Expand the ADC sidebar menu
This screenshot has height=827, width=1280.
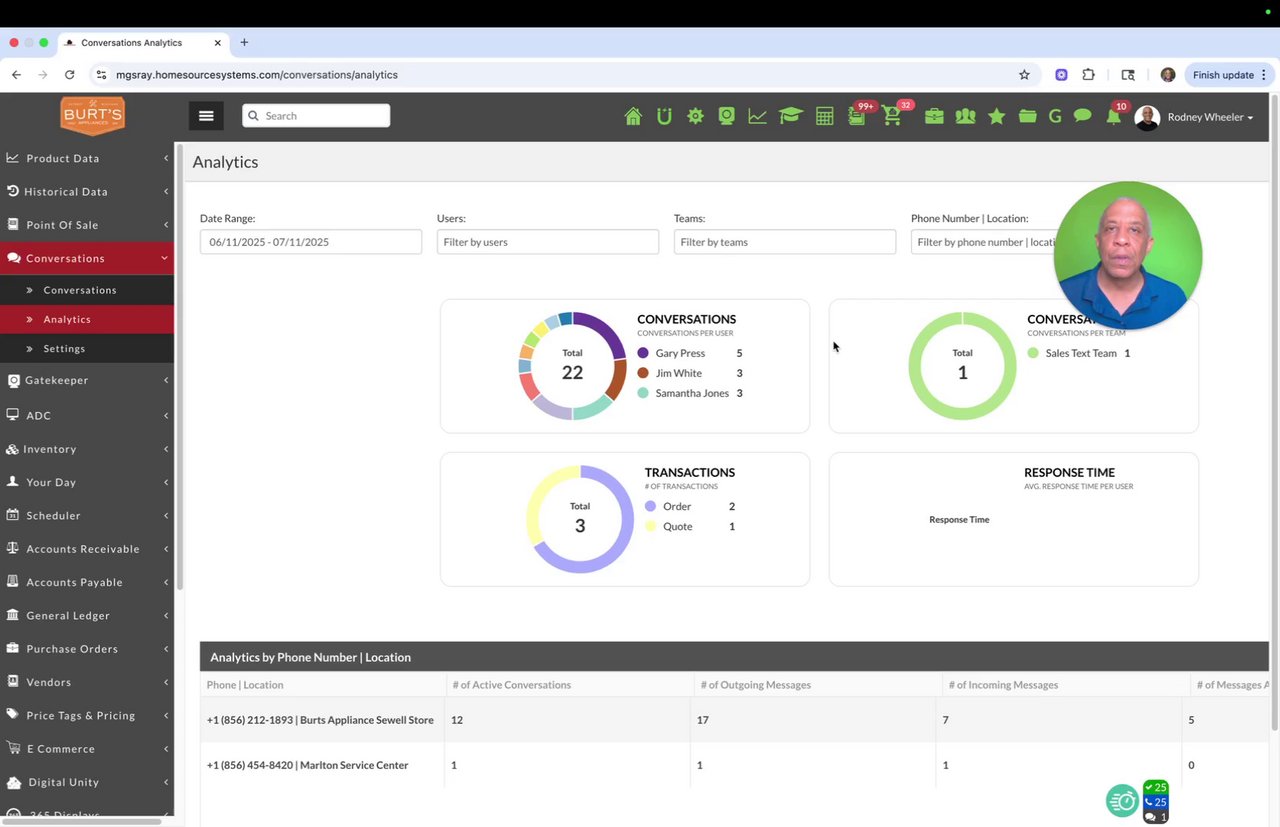[x=87, y=415]
